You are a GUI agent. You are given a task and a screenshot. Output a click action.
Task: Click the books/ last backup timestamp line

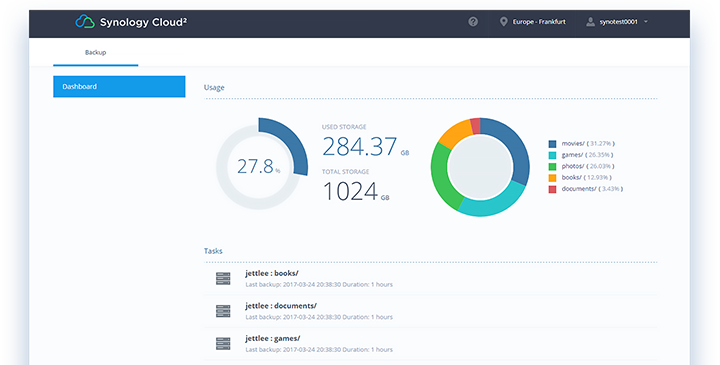tap(319, 285)
